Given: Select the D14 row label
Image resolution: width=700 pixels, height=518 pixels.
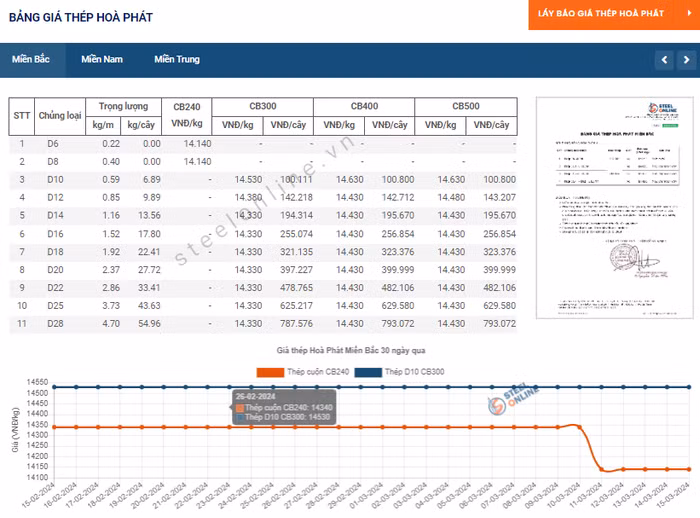Looking at the screenshot, I should tap(55, 215).
